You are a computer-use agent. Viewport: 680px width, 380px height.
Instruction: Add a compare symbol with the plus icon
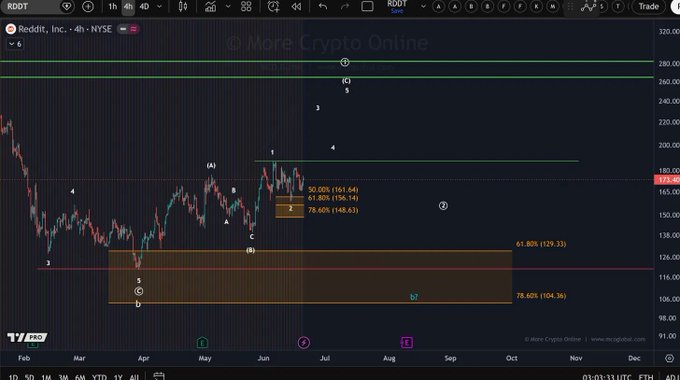(88, 7)
